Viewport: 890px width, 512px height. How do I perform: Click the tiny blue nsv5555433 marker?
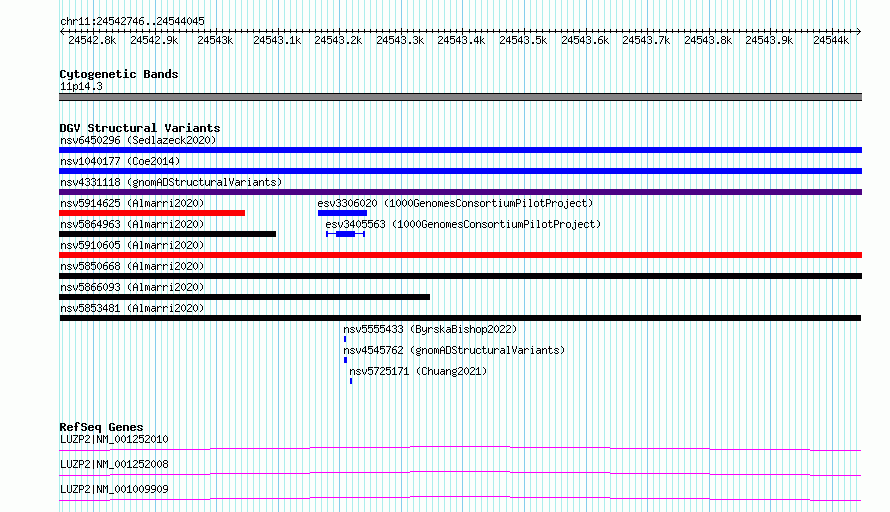click(x=345, y=339)
